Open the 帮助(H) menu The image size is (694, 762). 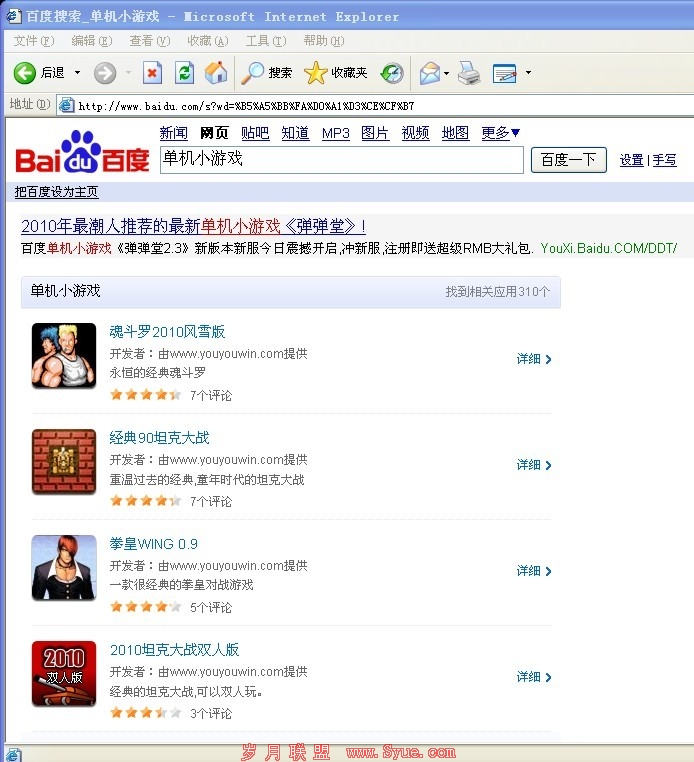point(324,41)
